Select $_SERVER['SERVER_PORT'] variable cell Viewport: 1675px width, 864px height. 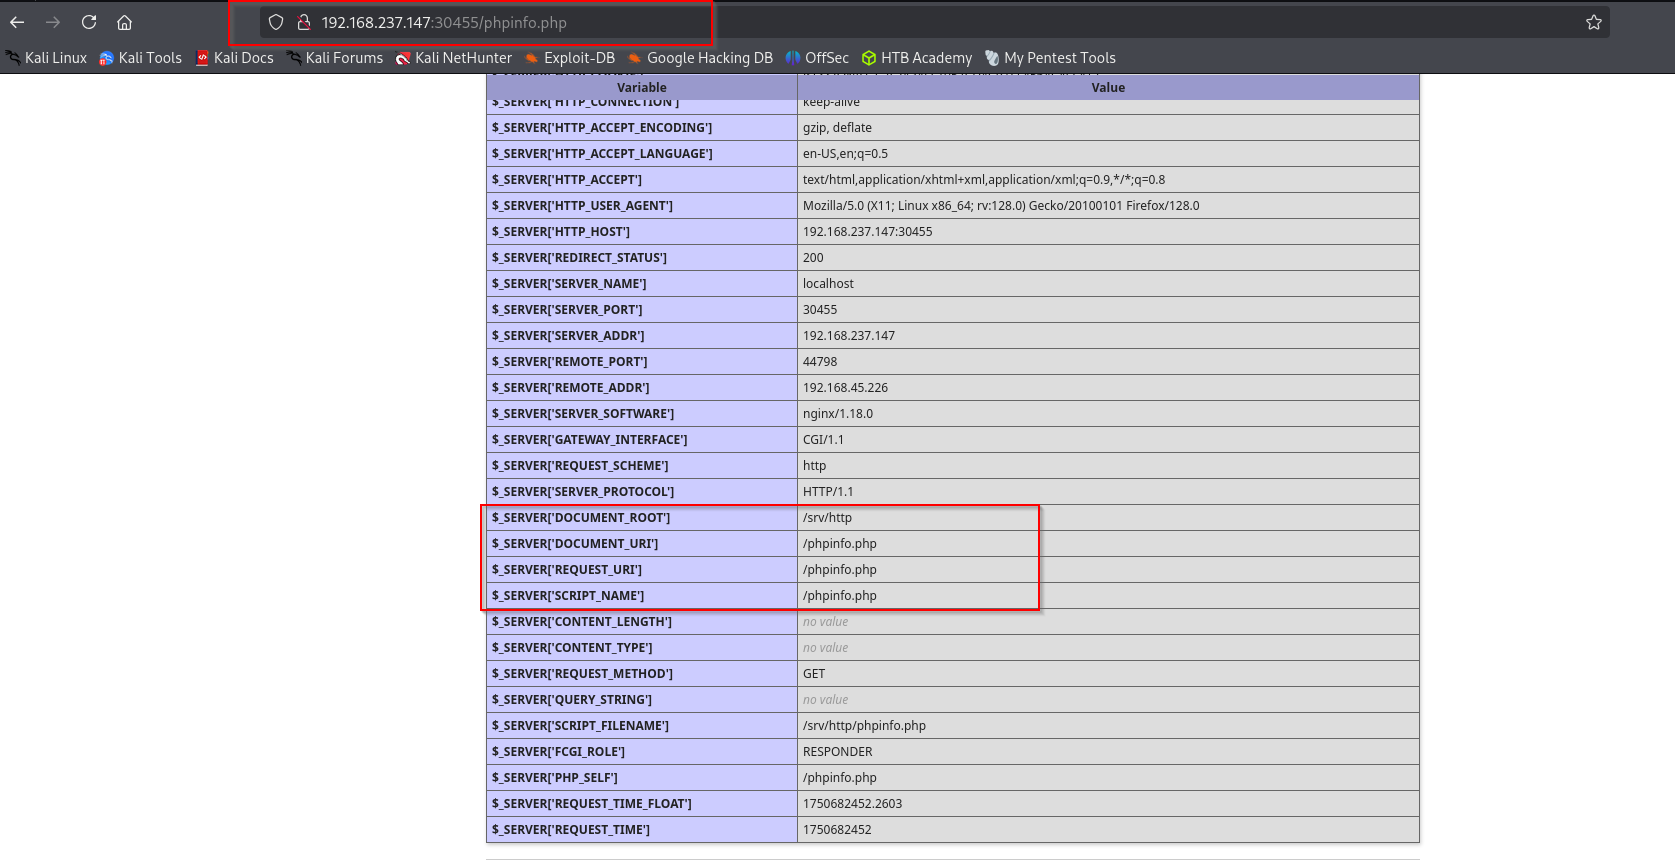pos(642,310)
